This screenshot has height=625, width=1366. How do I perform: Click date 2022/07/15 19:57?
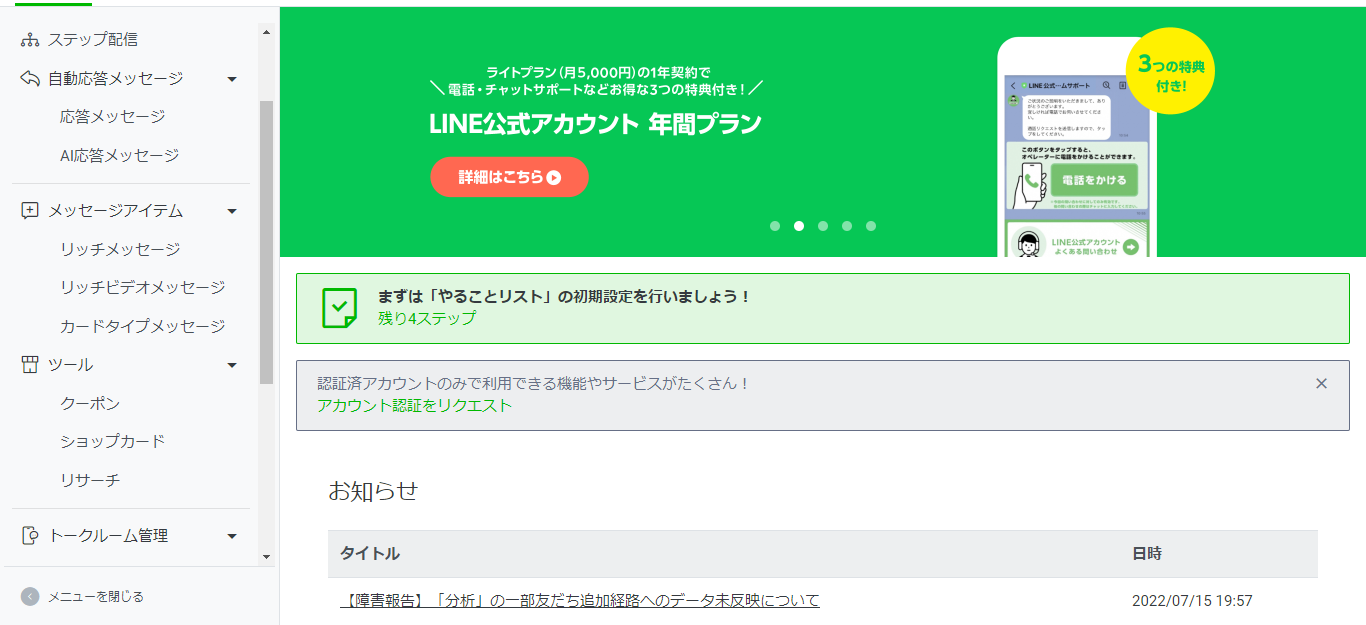[x=1192, y=601]
